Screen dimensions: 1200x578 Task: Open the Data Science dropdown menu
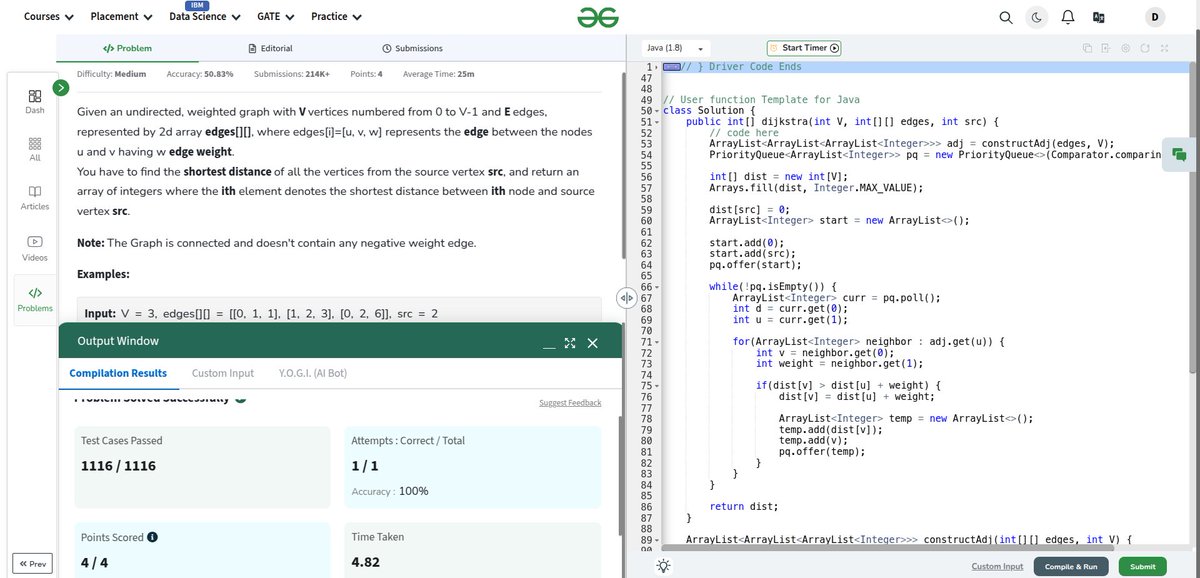pos(205,17)
